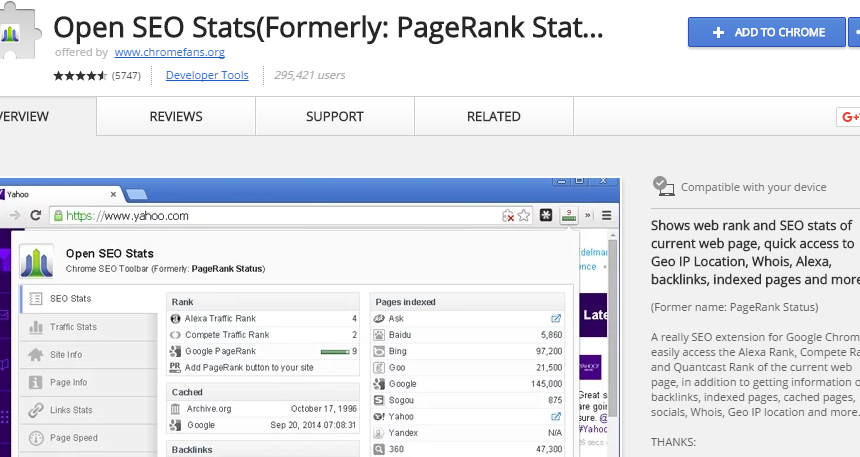Click the black extension icon in the toolbar
The height and width of the screenshot is (457, 860).
coord(546,215)
